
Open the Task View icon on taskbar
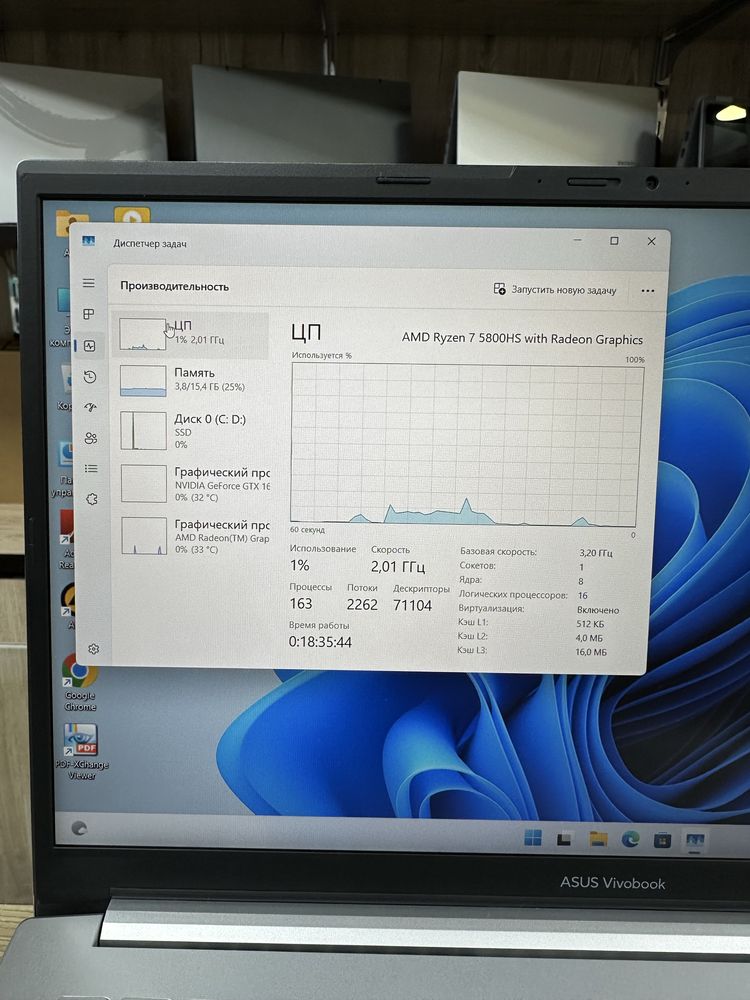[x=564, y=839]
